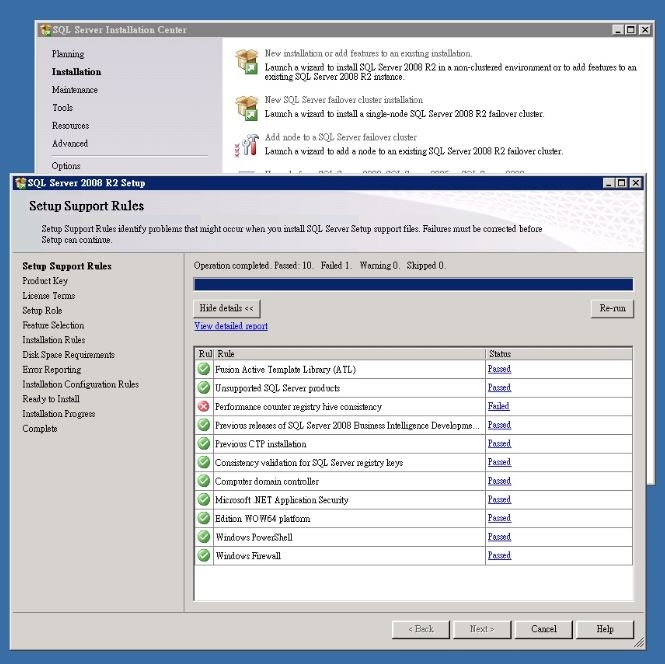Open Passed link for Unsupported SQL Server products
The width and height of the screenshot is (665, 664).
(499, 388)
